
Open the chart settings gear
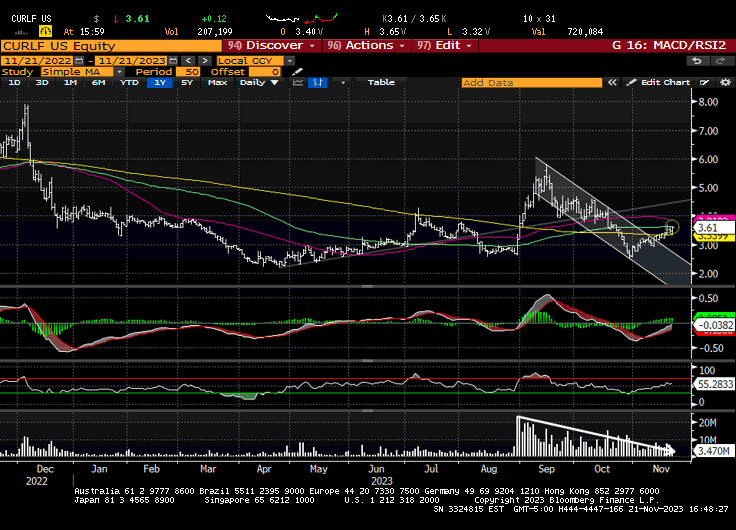click(x=725, y=83)
